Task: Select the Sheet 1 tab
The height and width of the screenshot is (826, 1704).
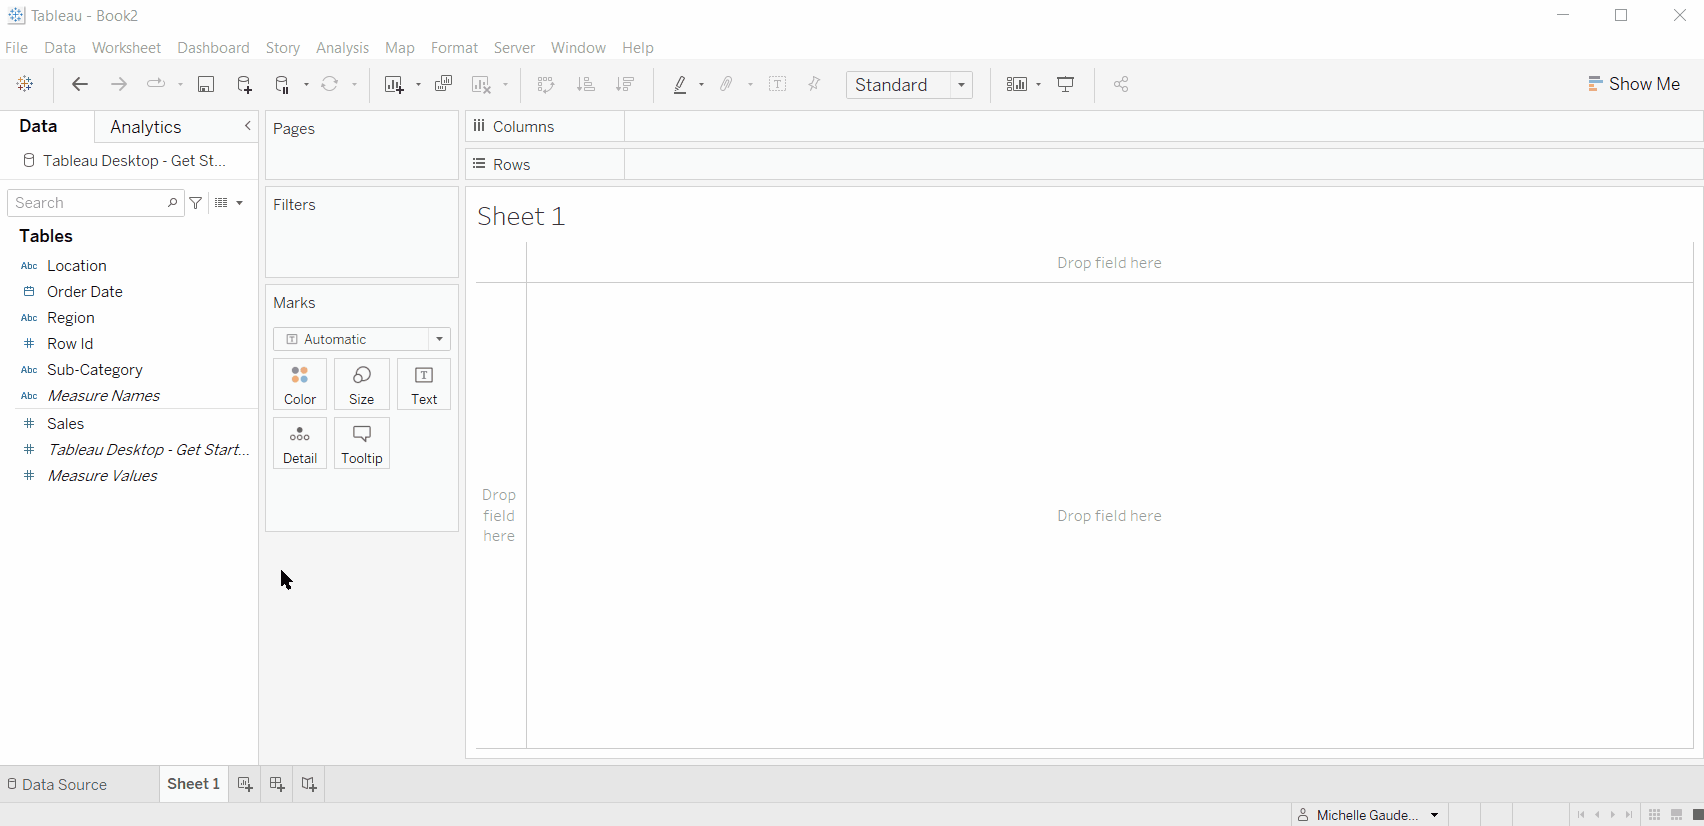Action: [194, 784]
